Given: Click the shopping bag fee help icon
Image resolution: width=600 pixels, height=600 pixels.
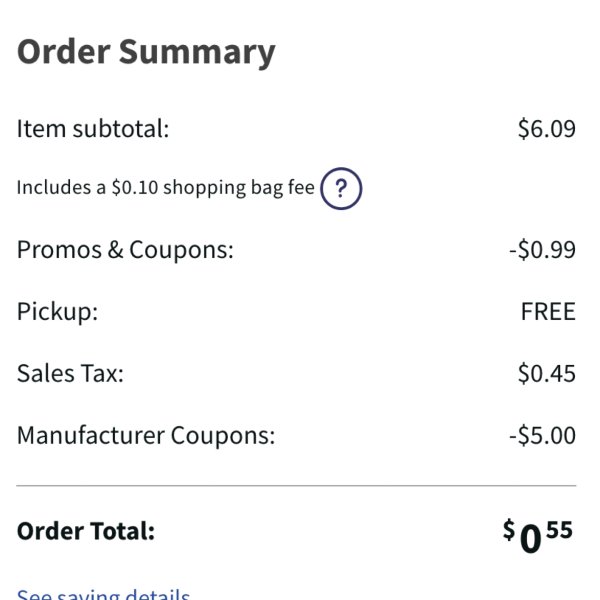Looking at the screenshot, I should (341, 188).
